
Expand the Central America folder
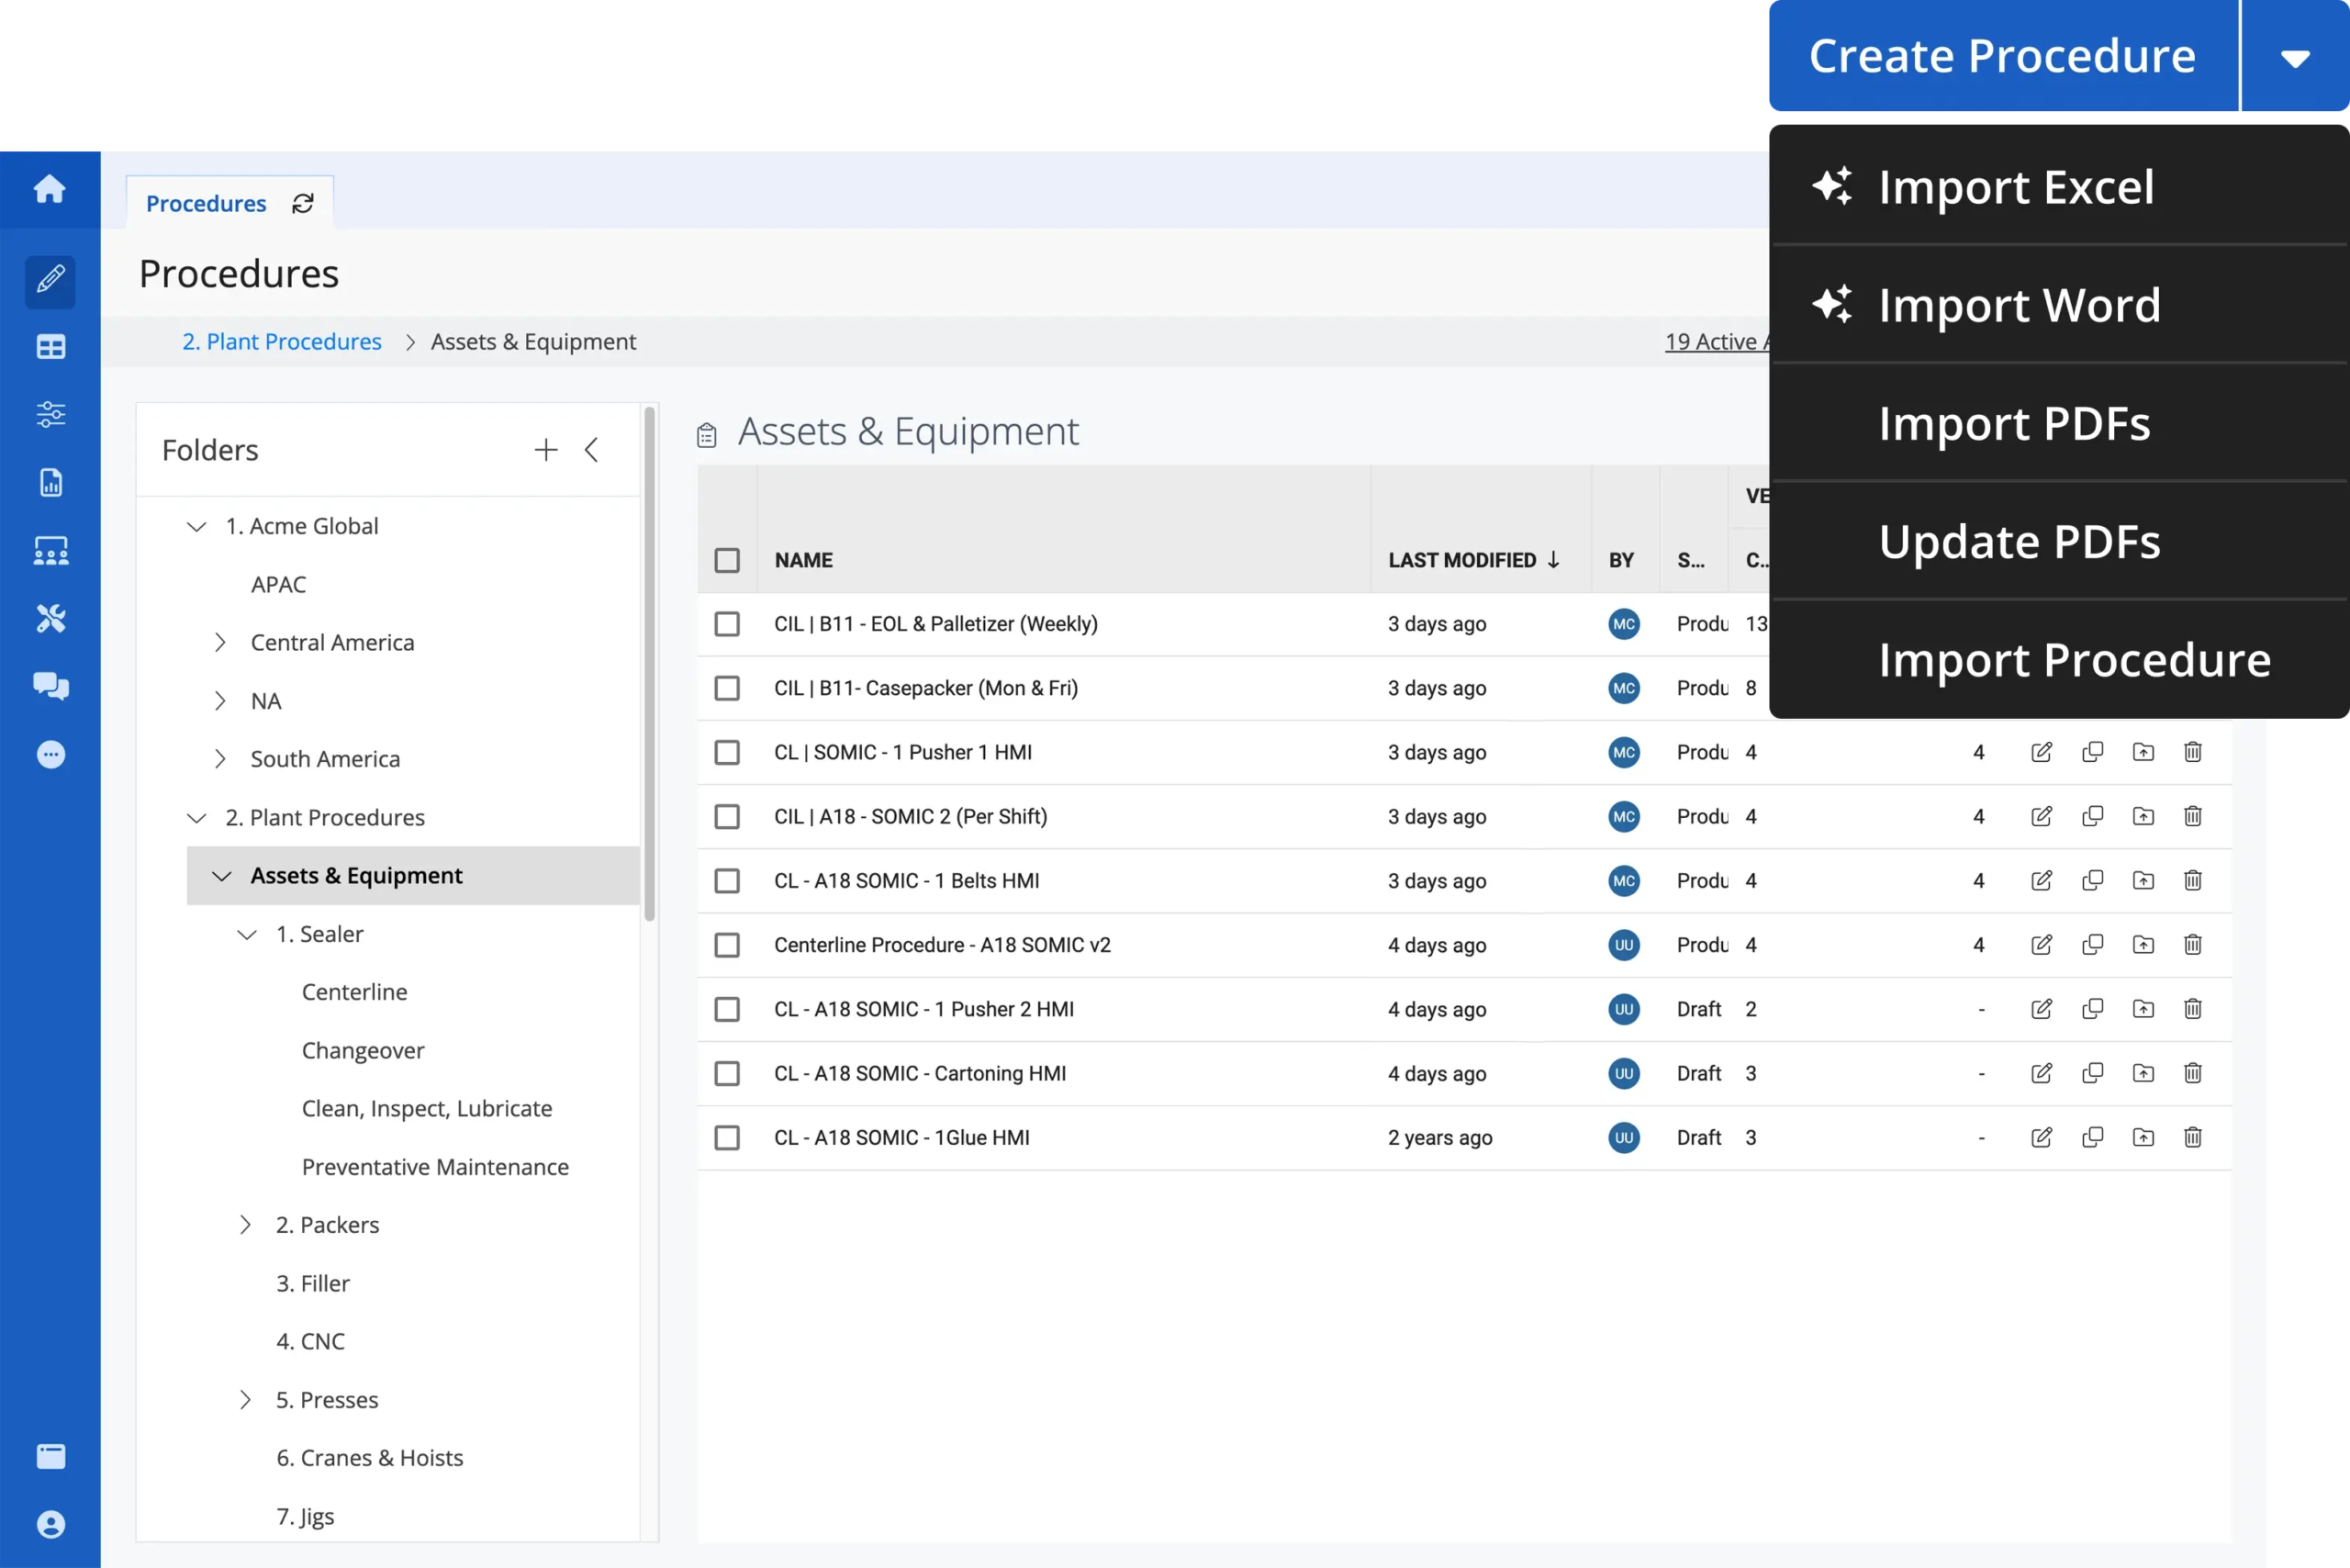tap(217, 643)
